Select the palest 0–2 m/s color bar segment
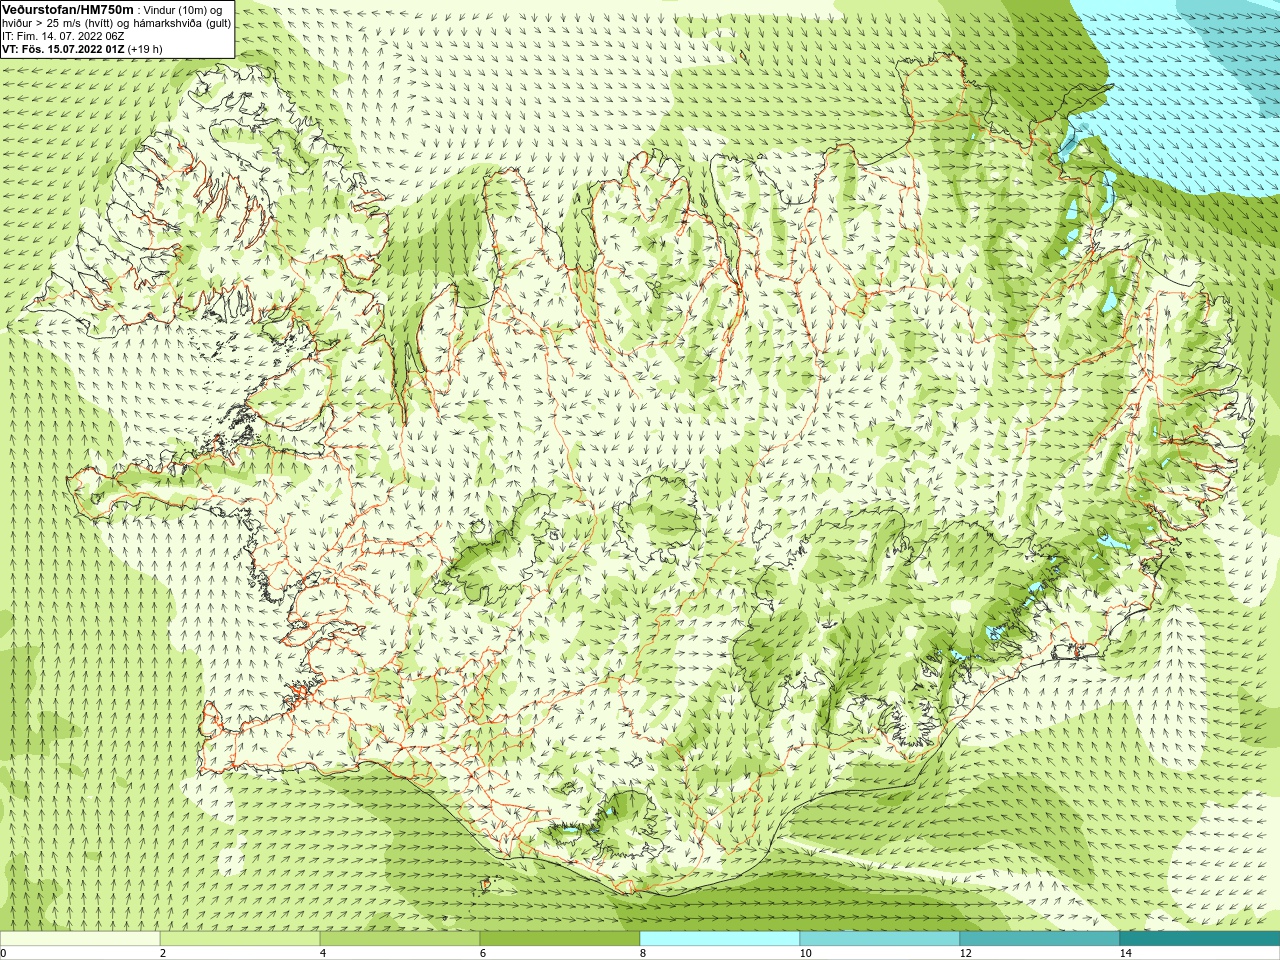 pos(80,939)
